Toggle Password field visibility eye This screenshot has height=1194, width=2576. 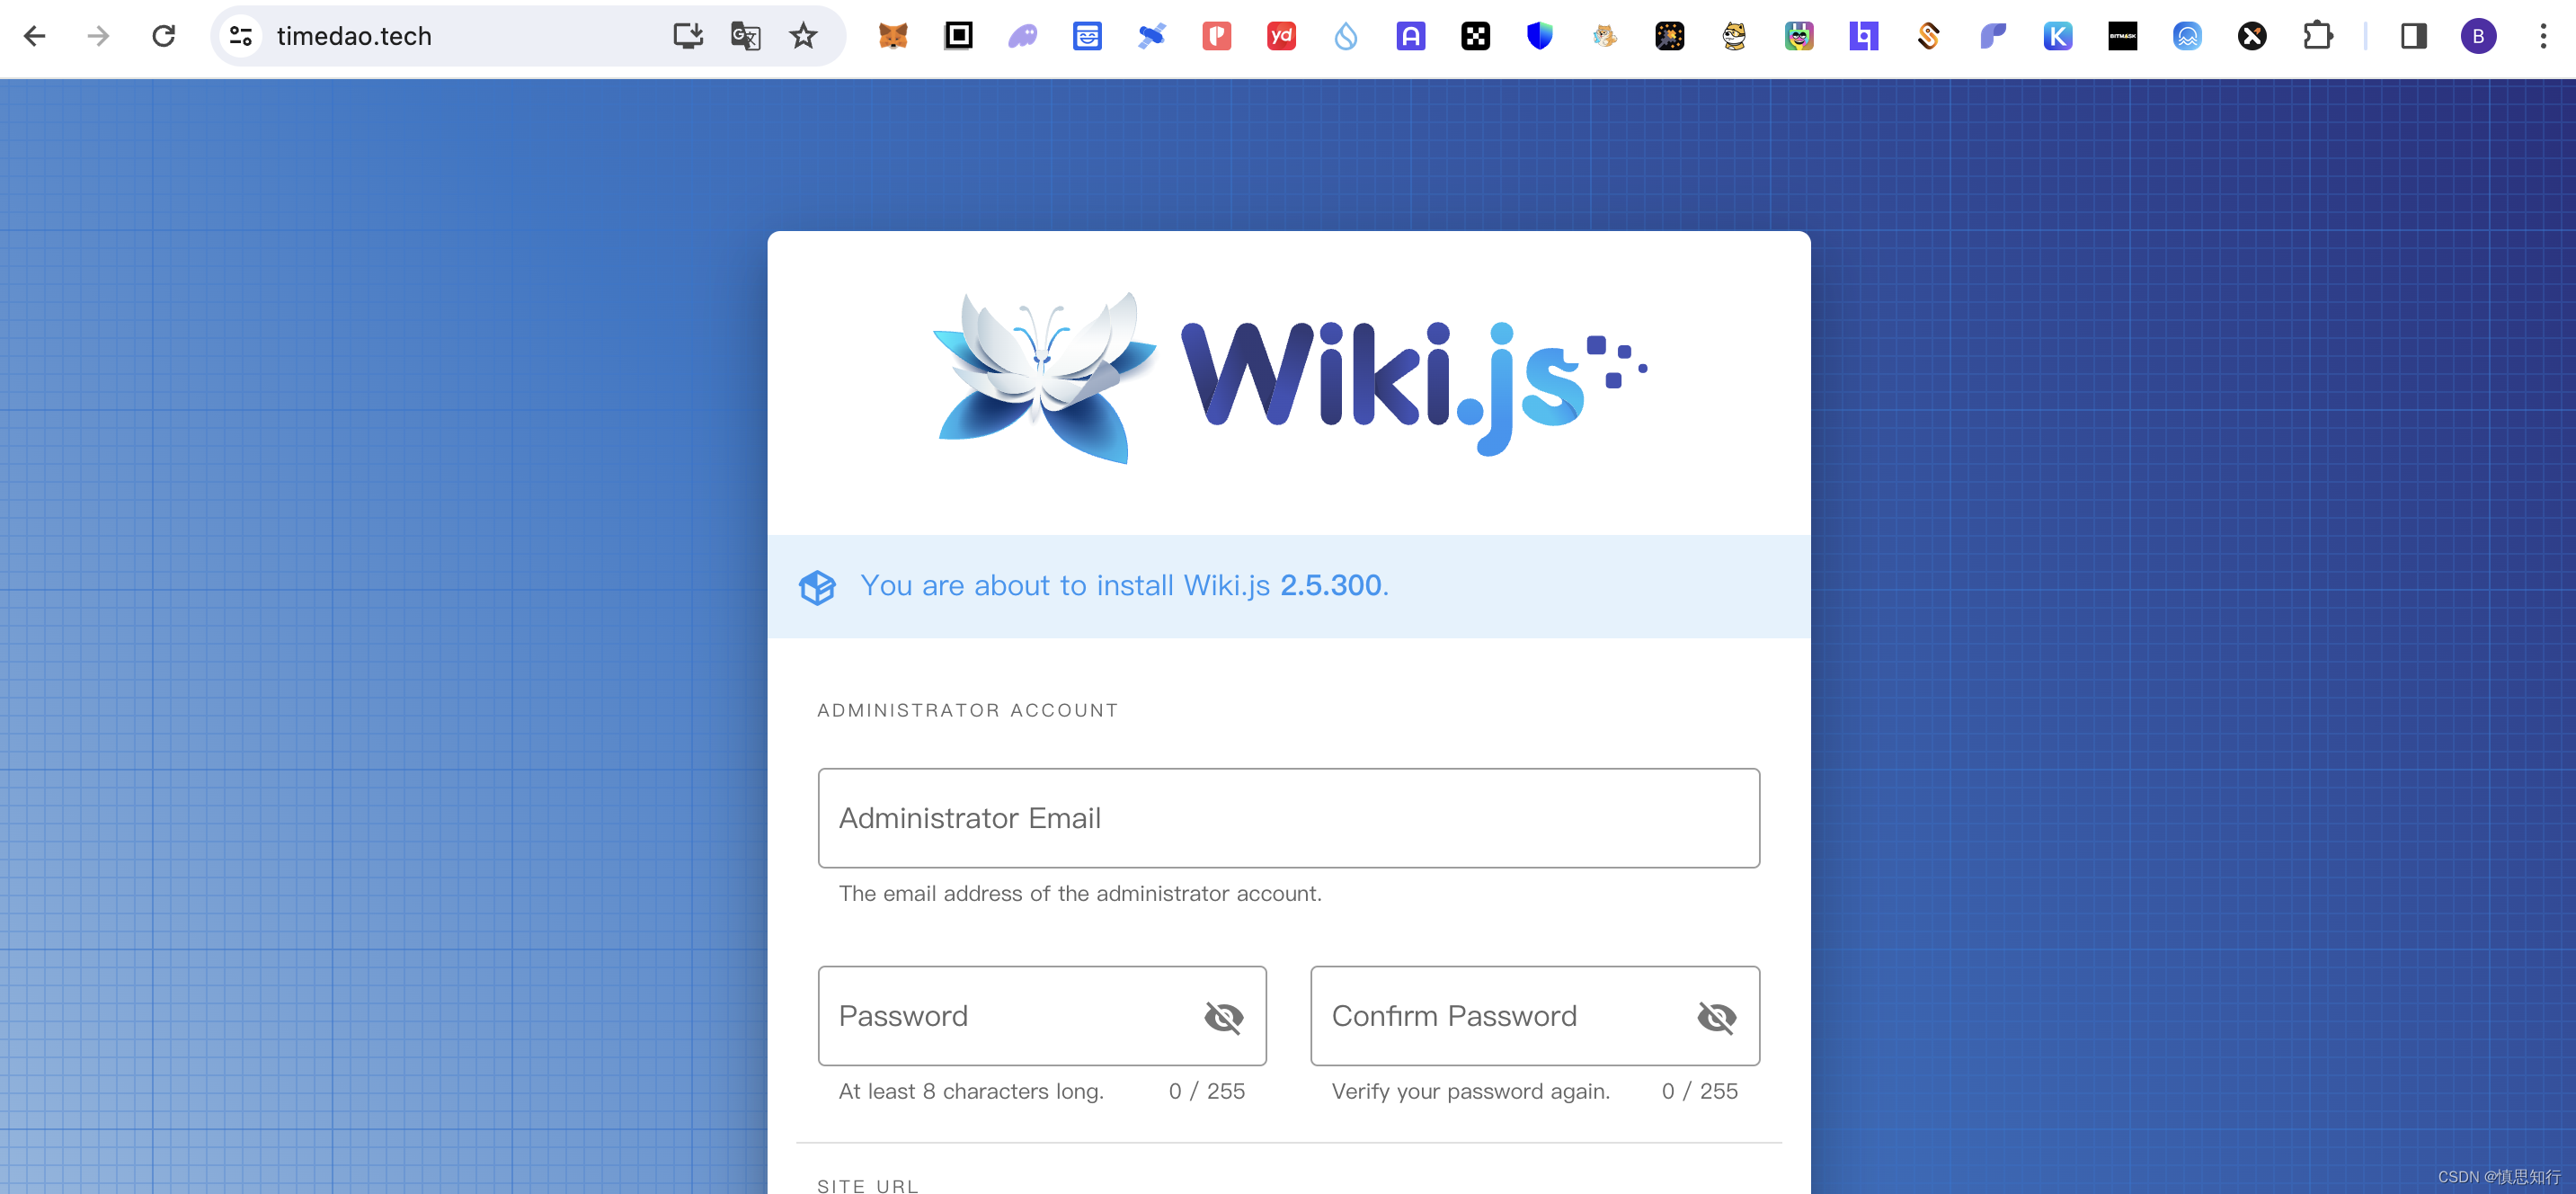pyautogui.click(x=1223, y=1017)
